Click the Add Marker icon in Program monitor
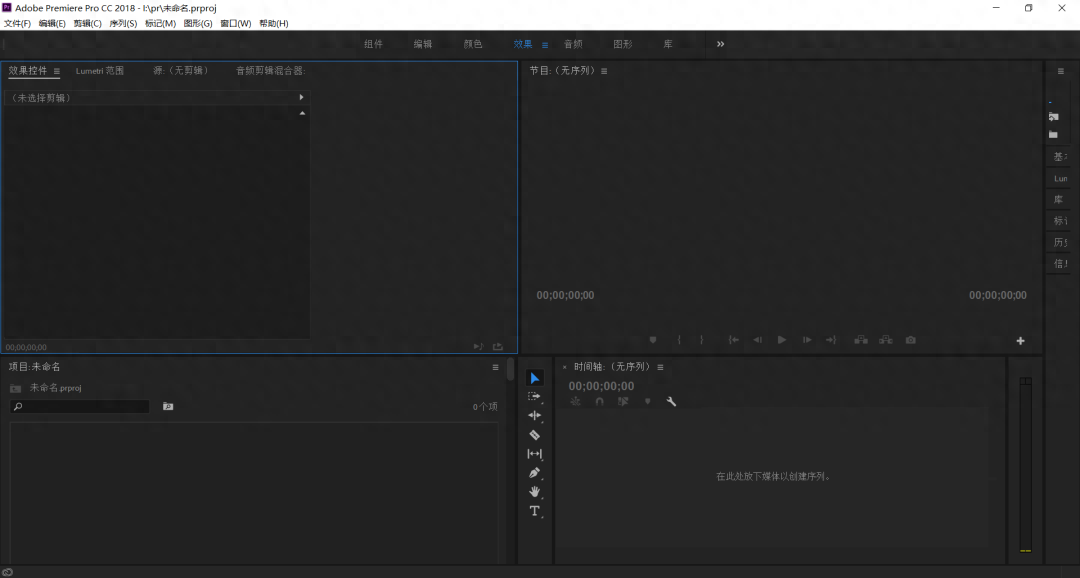The height and width of the screenshot is (578, 1080). click(x=653, y=340)
